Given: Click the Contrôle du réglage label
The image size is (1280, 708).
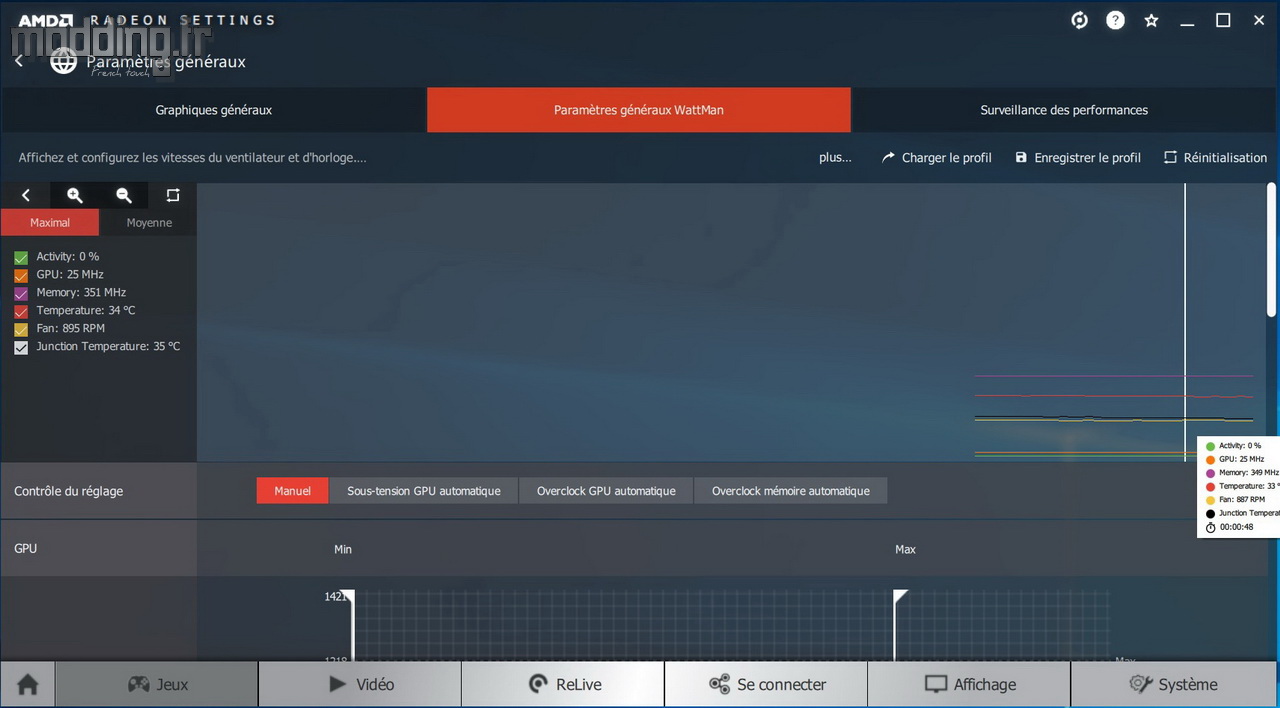Looking at the screenshot, I should (x=68, y=491).
